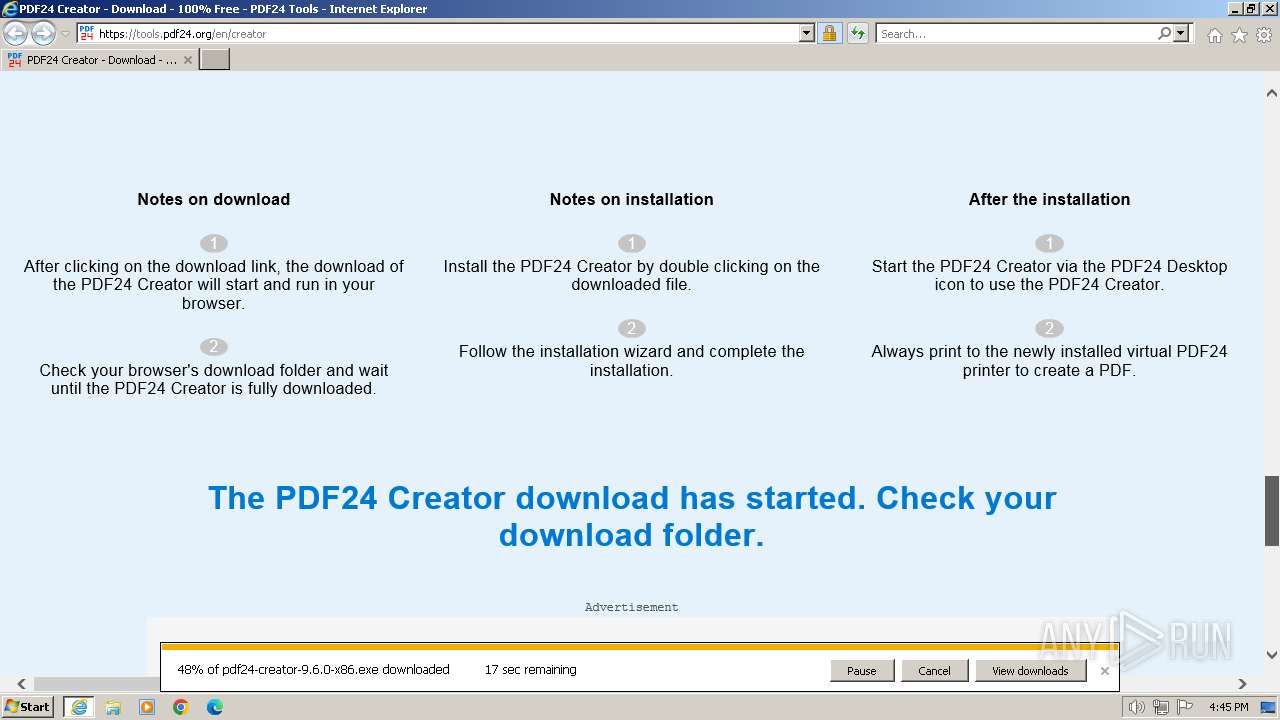Click the Advertisement label
This screenshot has width=1280, height=720.
pos(632,607)
